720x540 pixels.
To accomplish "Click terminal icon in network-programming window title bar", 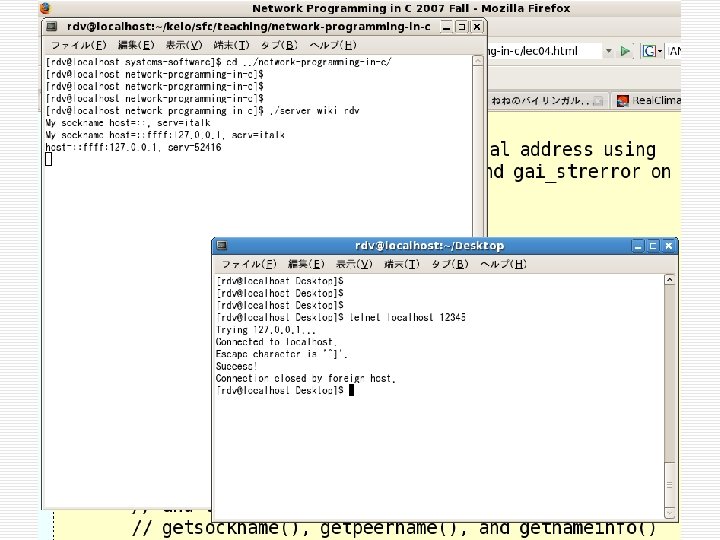I will click(x=51, y=27).
